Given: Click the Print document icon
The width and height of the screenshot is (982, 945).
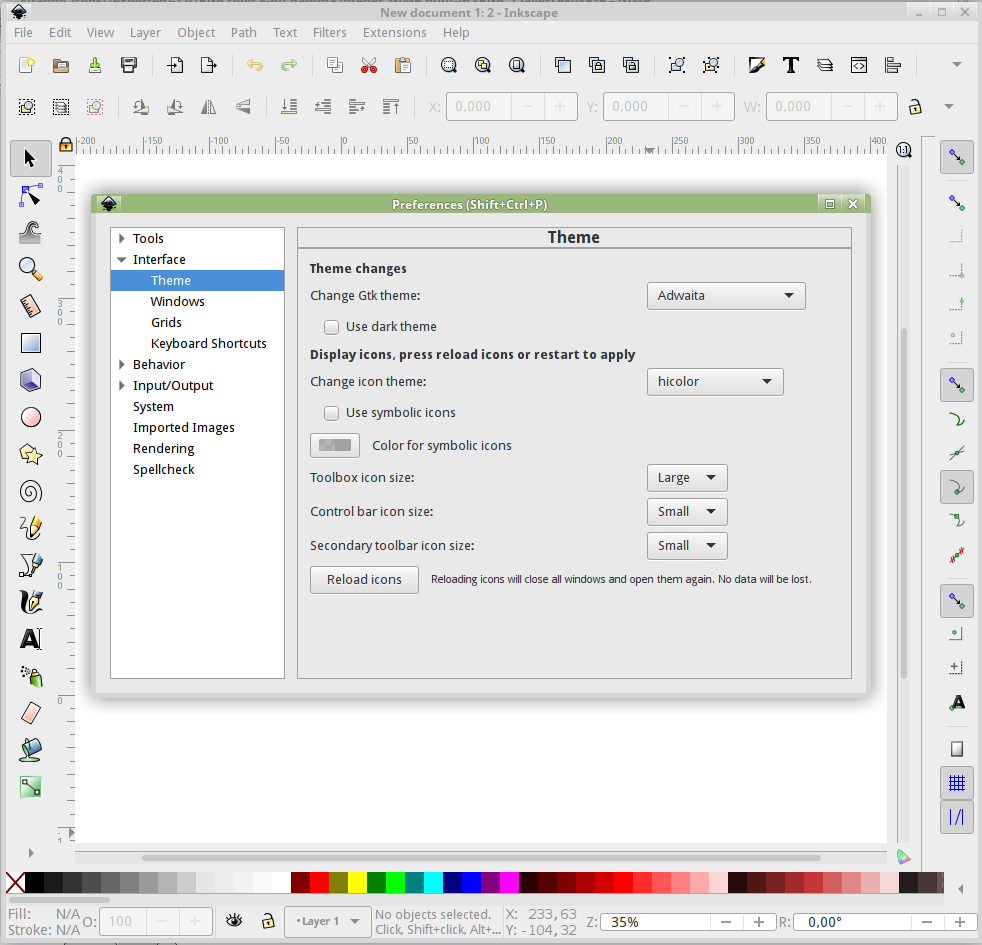Looking at the screenshot, I should pyautogui.click(x=128, y=65).
